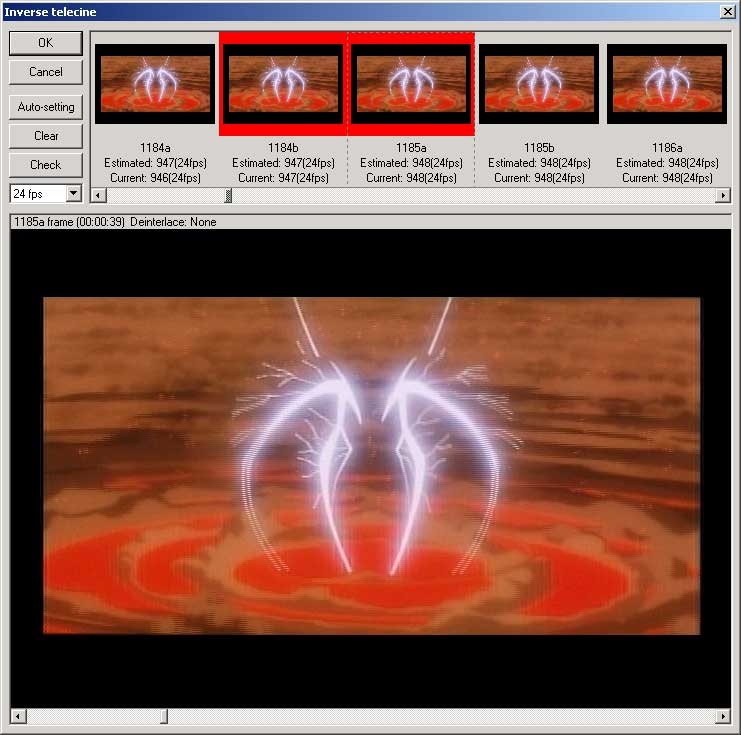The height and width of the screenshot is (735, 741).
Task: Click the 'Inverse telecine' title bar text
Action: coord(50,12)
